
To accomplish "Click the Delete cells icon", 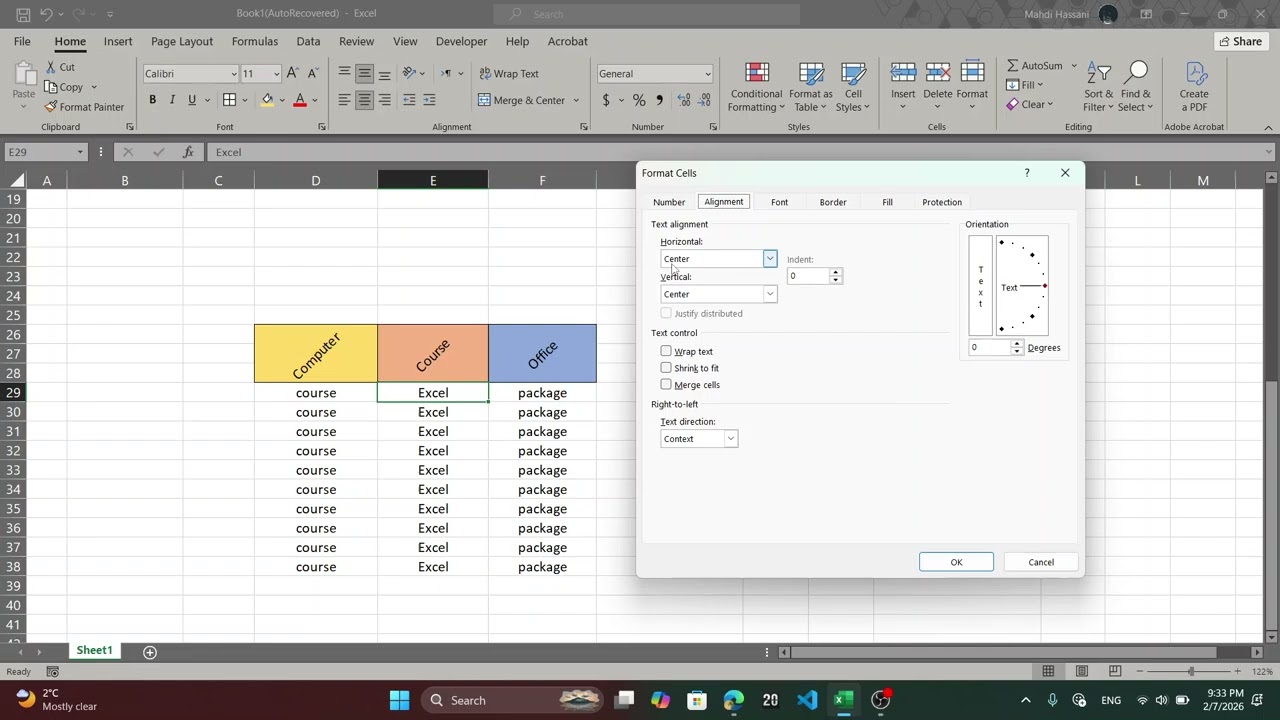I will (x=938, y=73).
